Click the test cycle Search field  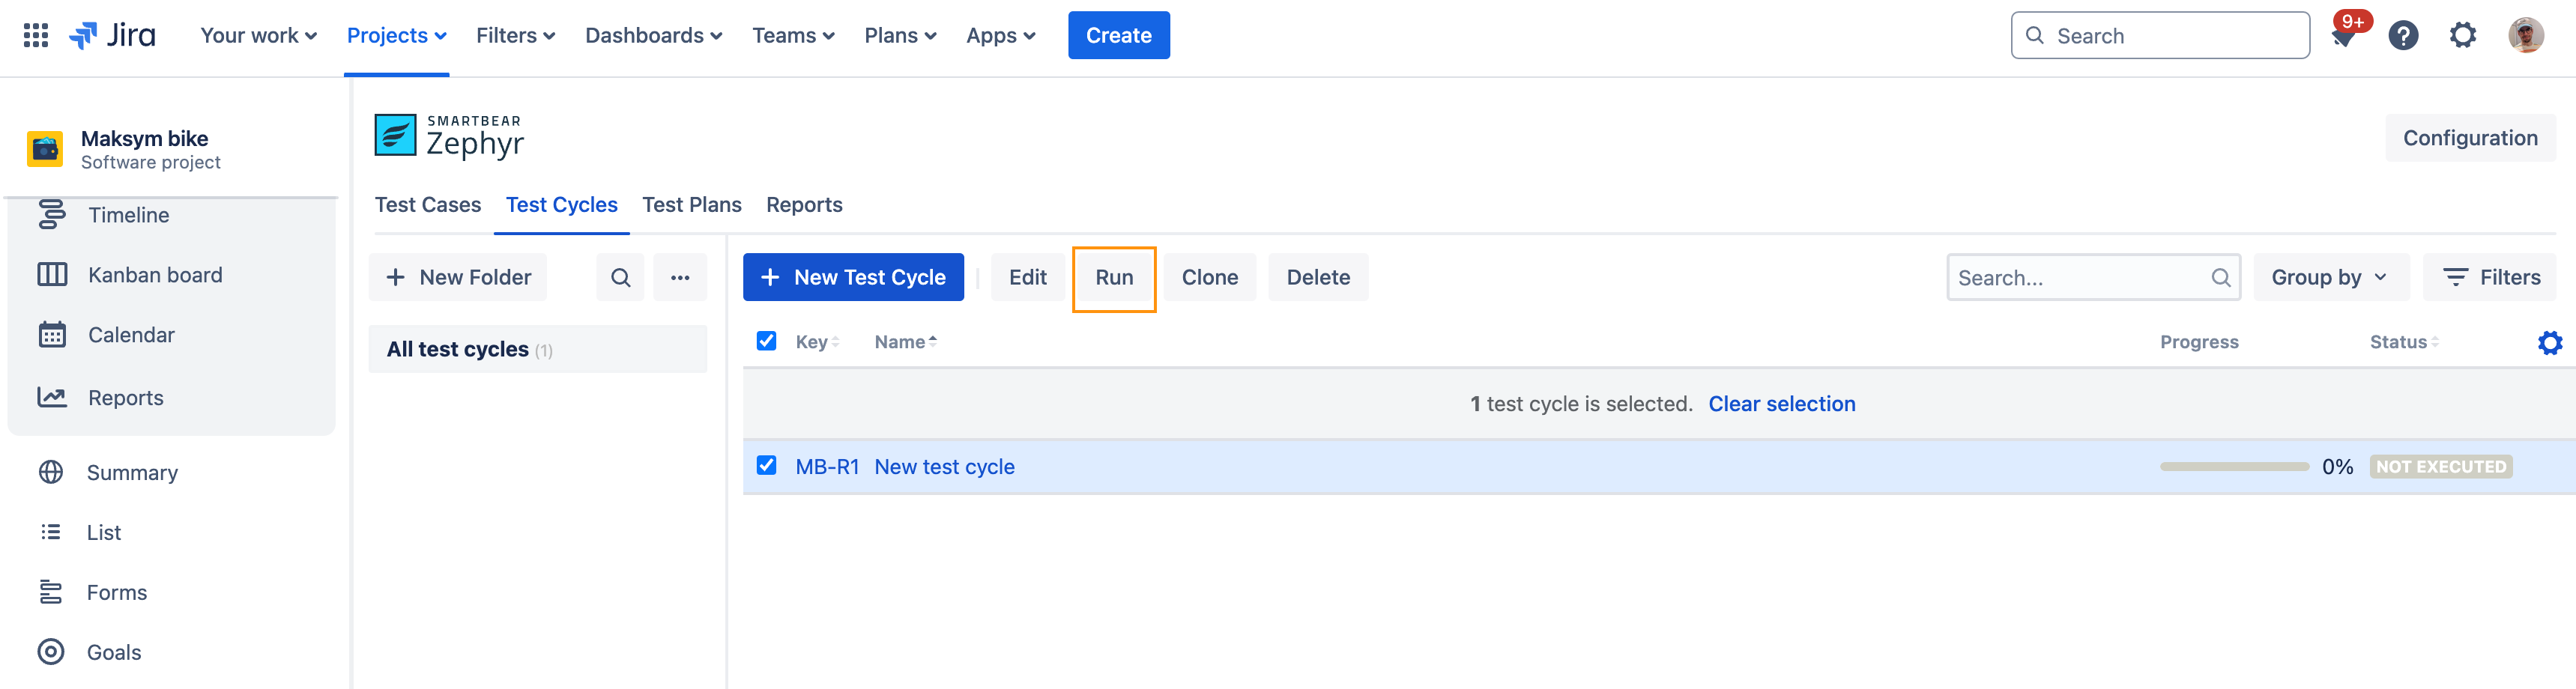[x=2080, y=278]
